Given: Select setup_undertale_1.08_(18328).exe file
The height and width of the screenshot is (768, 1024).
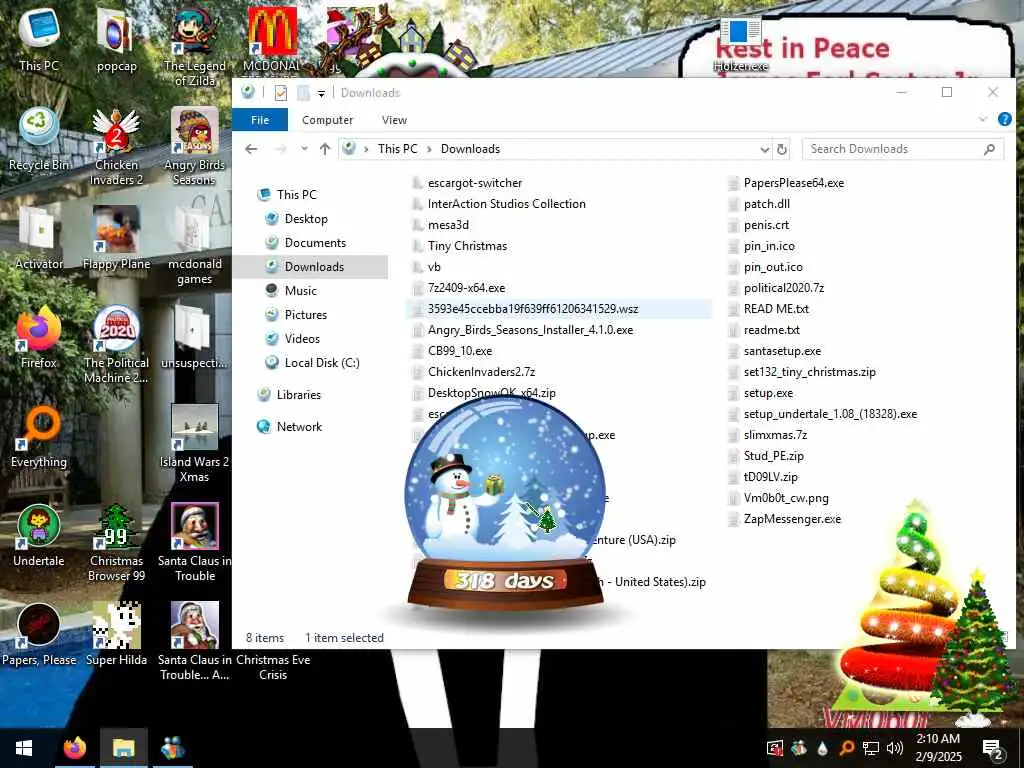Looking at the screenshot, I should tap(830, 414).
